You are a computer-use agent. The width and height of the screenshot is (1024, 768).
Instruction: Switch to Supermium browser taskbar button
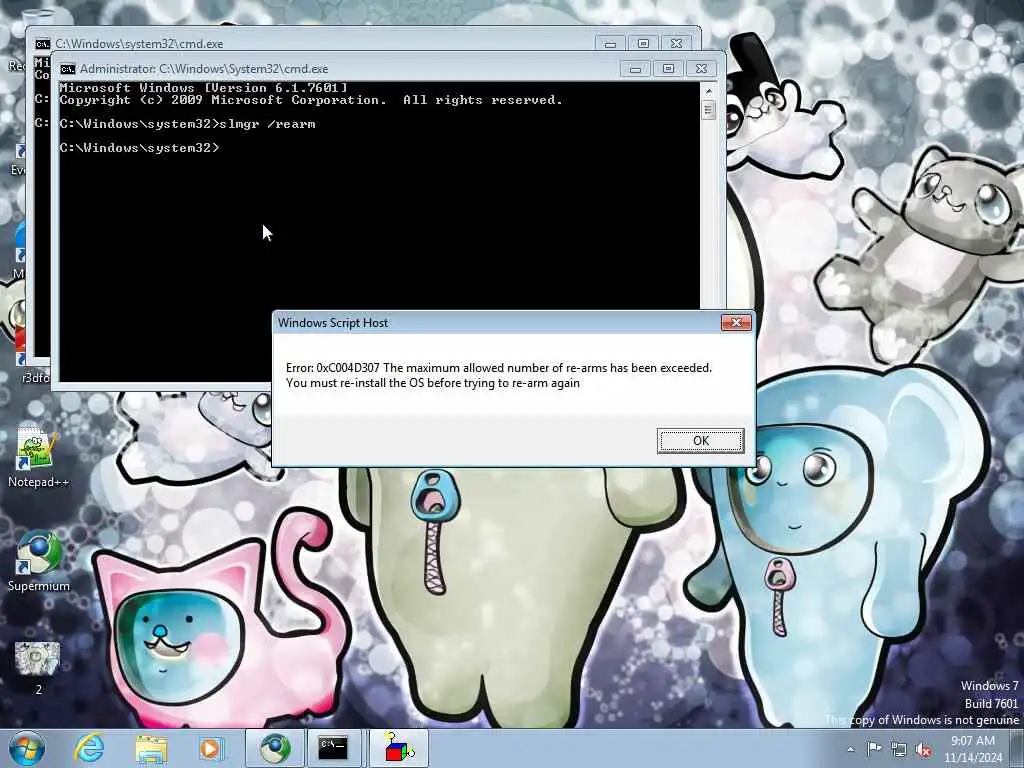click(274, 748)
